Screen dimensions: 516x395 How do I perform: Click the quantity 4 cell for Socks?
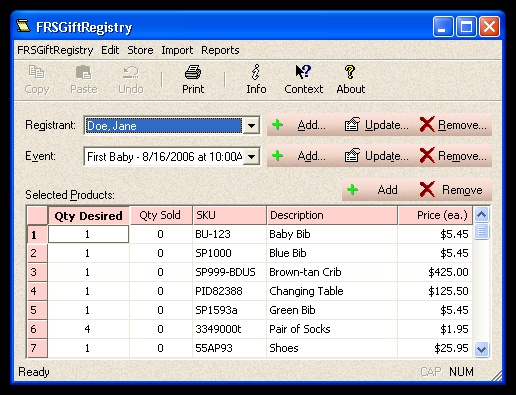pos(89,329)
